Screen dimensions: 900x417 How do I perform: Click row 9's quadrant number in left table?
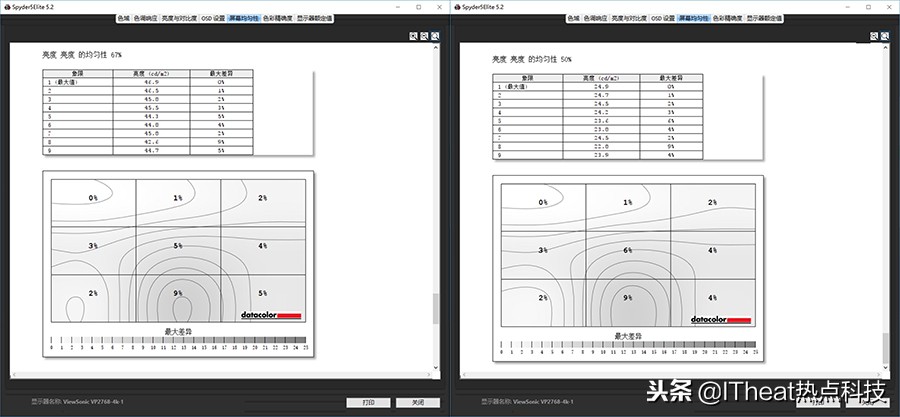coord(49,150)
